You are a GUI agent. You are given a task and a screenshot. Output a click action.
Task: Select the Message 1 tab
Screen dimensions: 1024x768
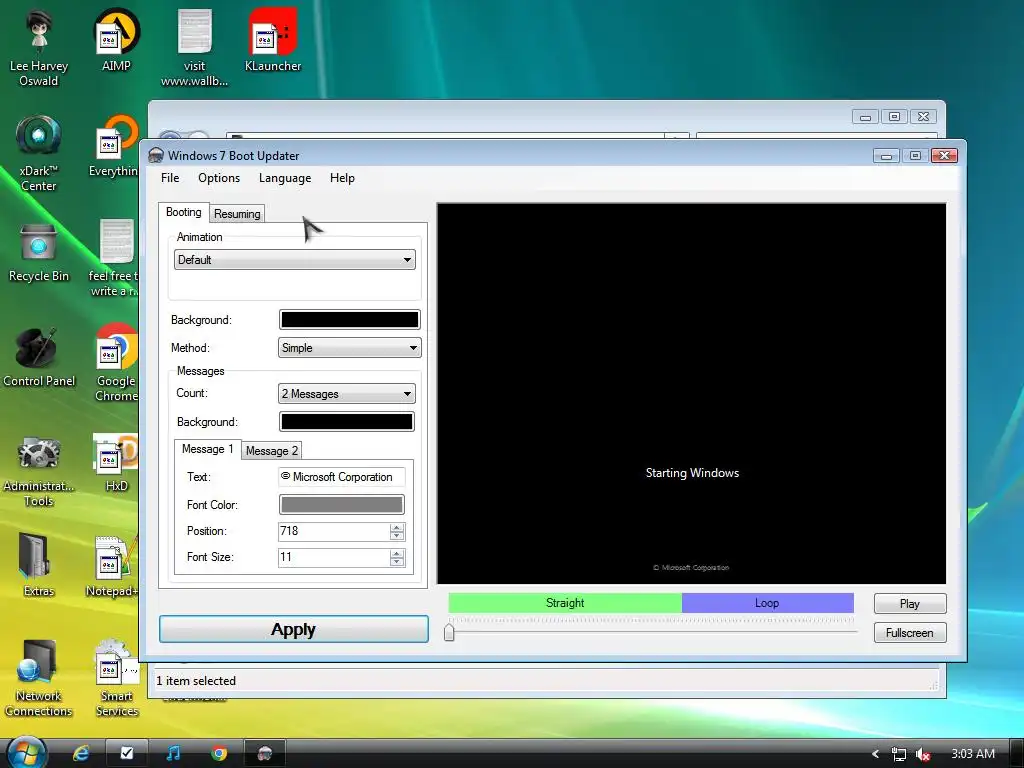[207, 449]
